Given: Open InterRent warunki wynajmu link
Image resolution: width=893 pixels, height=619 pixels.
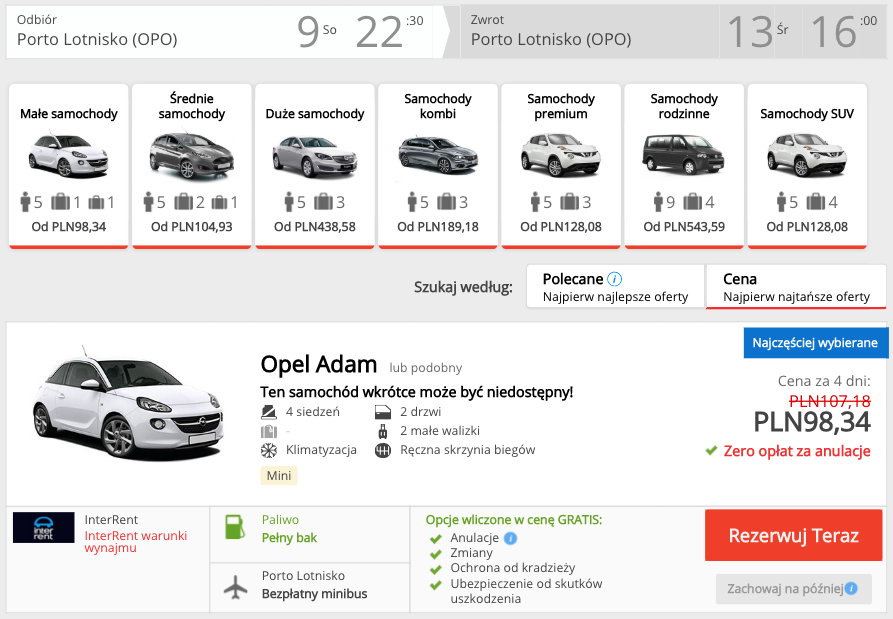Looking at the screenshot, I should tap(135, 541).
